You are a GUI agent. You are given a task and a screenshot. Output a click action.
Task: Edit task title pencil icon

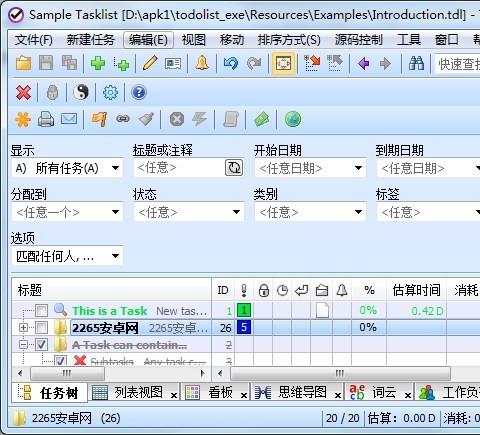click(x=150, y=63)
